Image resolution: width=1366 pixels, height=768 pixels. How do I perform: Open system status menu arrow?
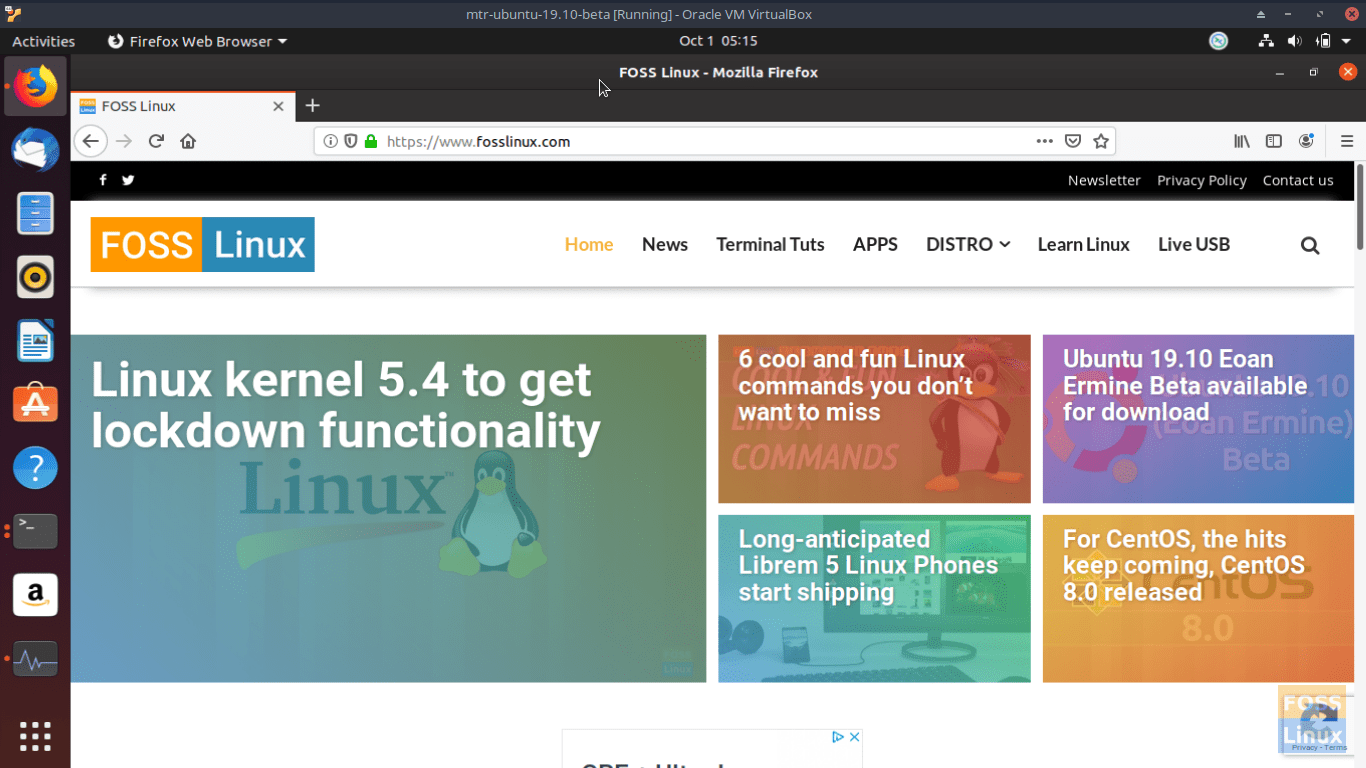1346,41
